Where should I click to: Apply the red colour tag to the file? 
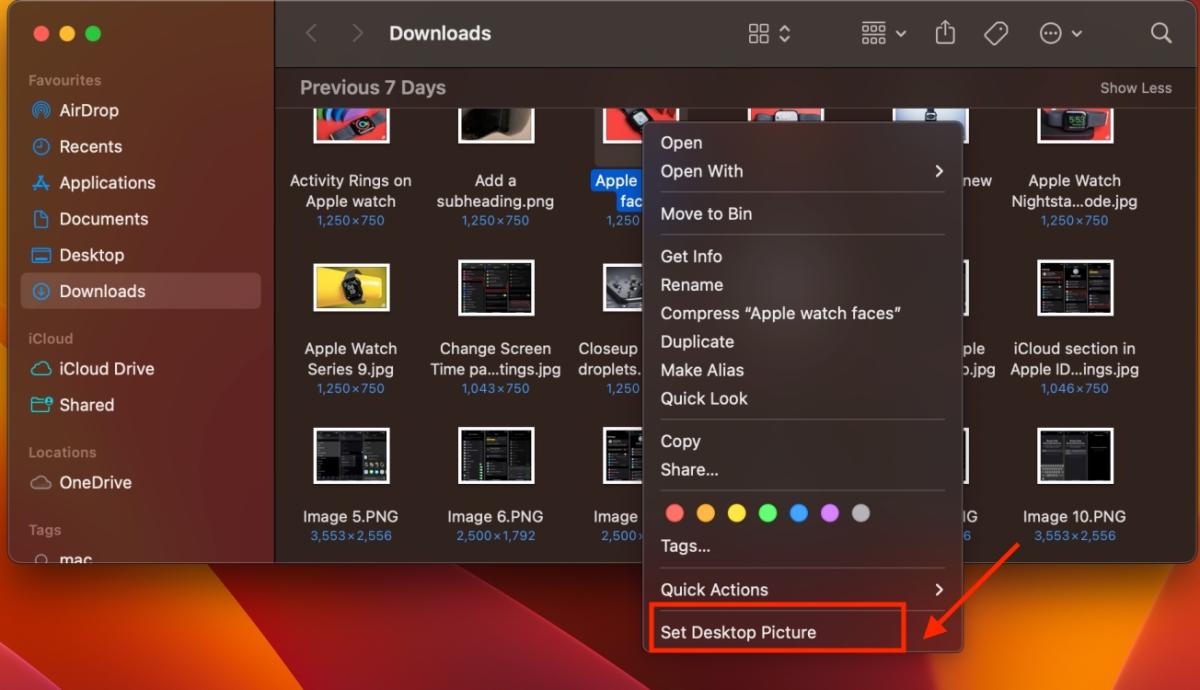(675, 512)
